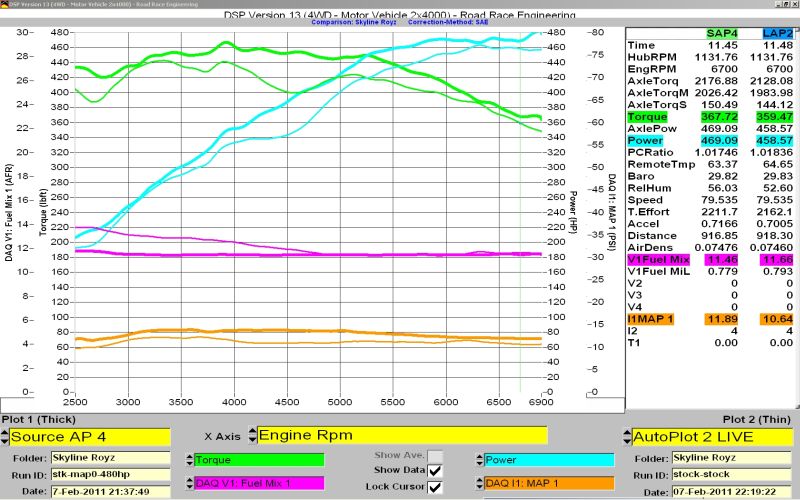Image resolution: width=800 pixels, height=500 pixels.
Task: Click the 5000 tick on the RPM axis
Action: coord(340,402)
